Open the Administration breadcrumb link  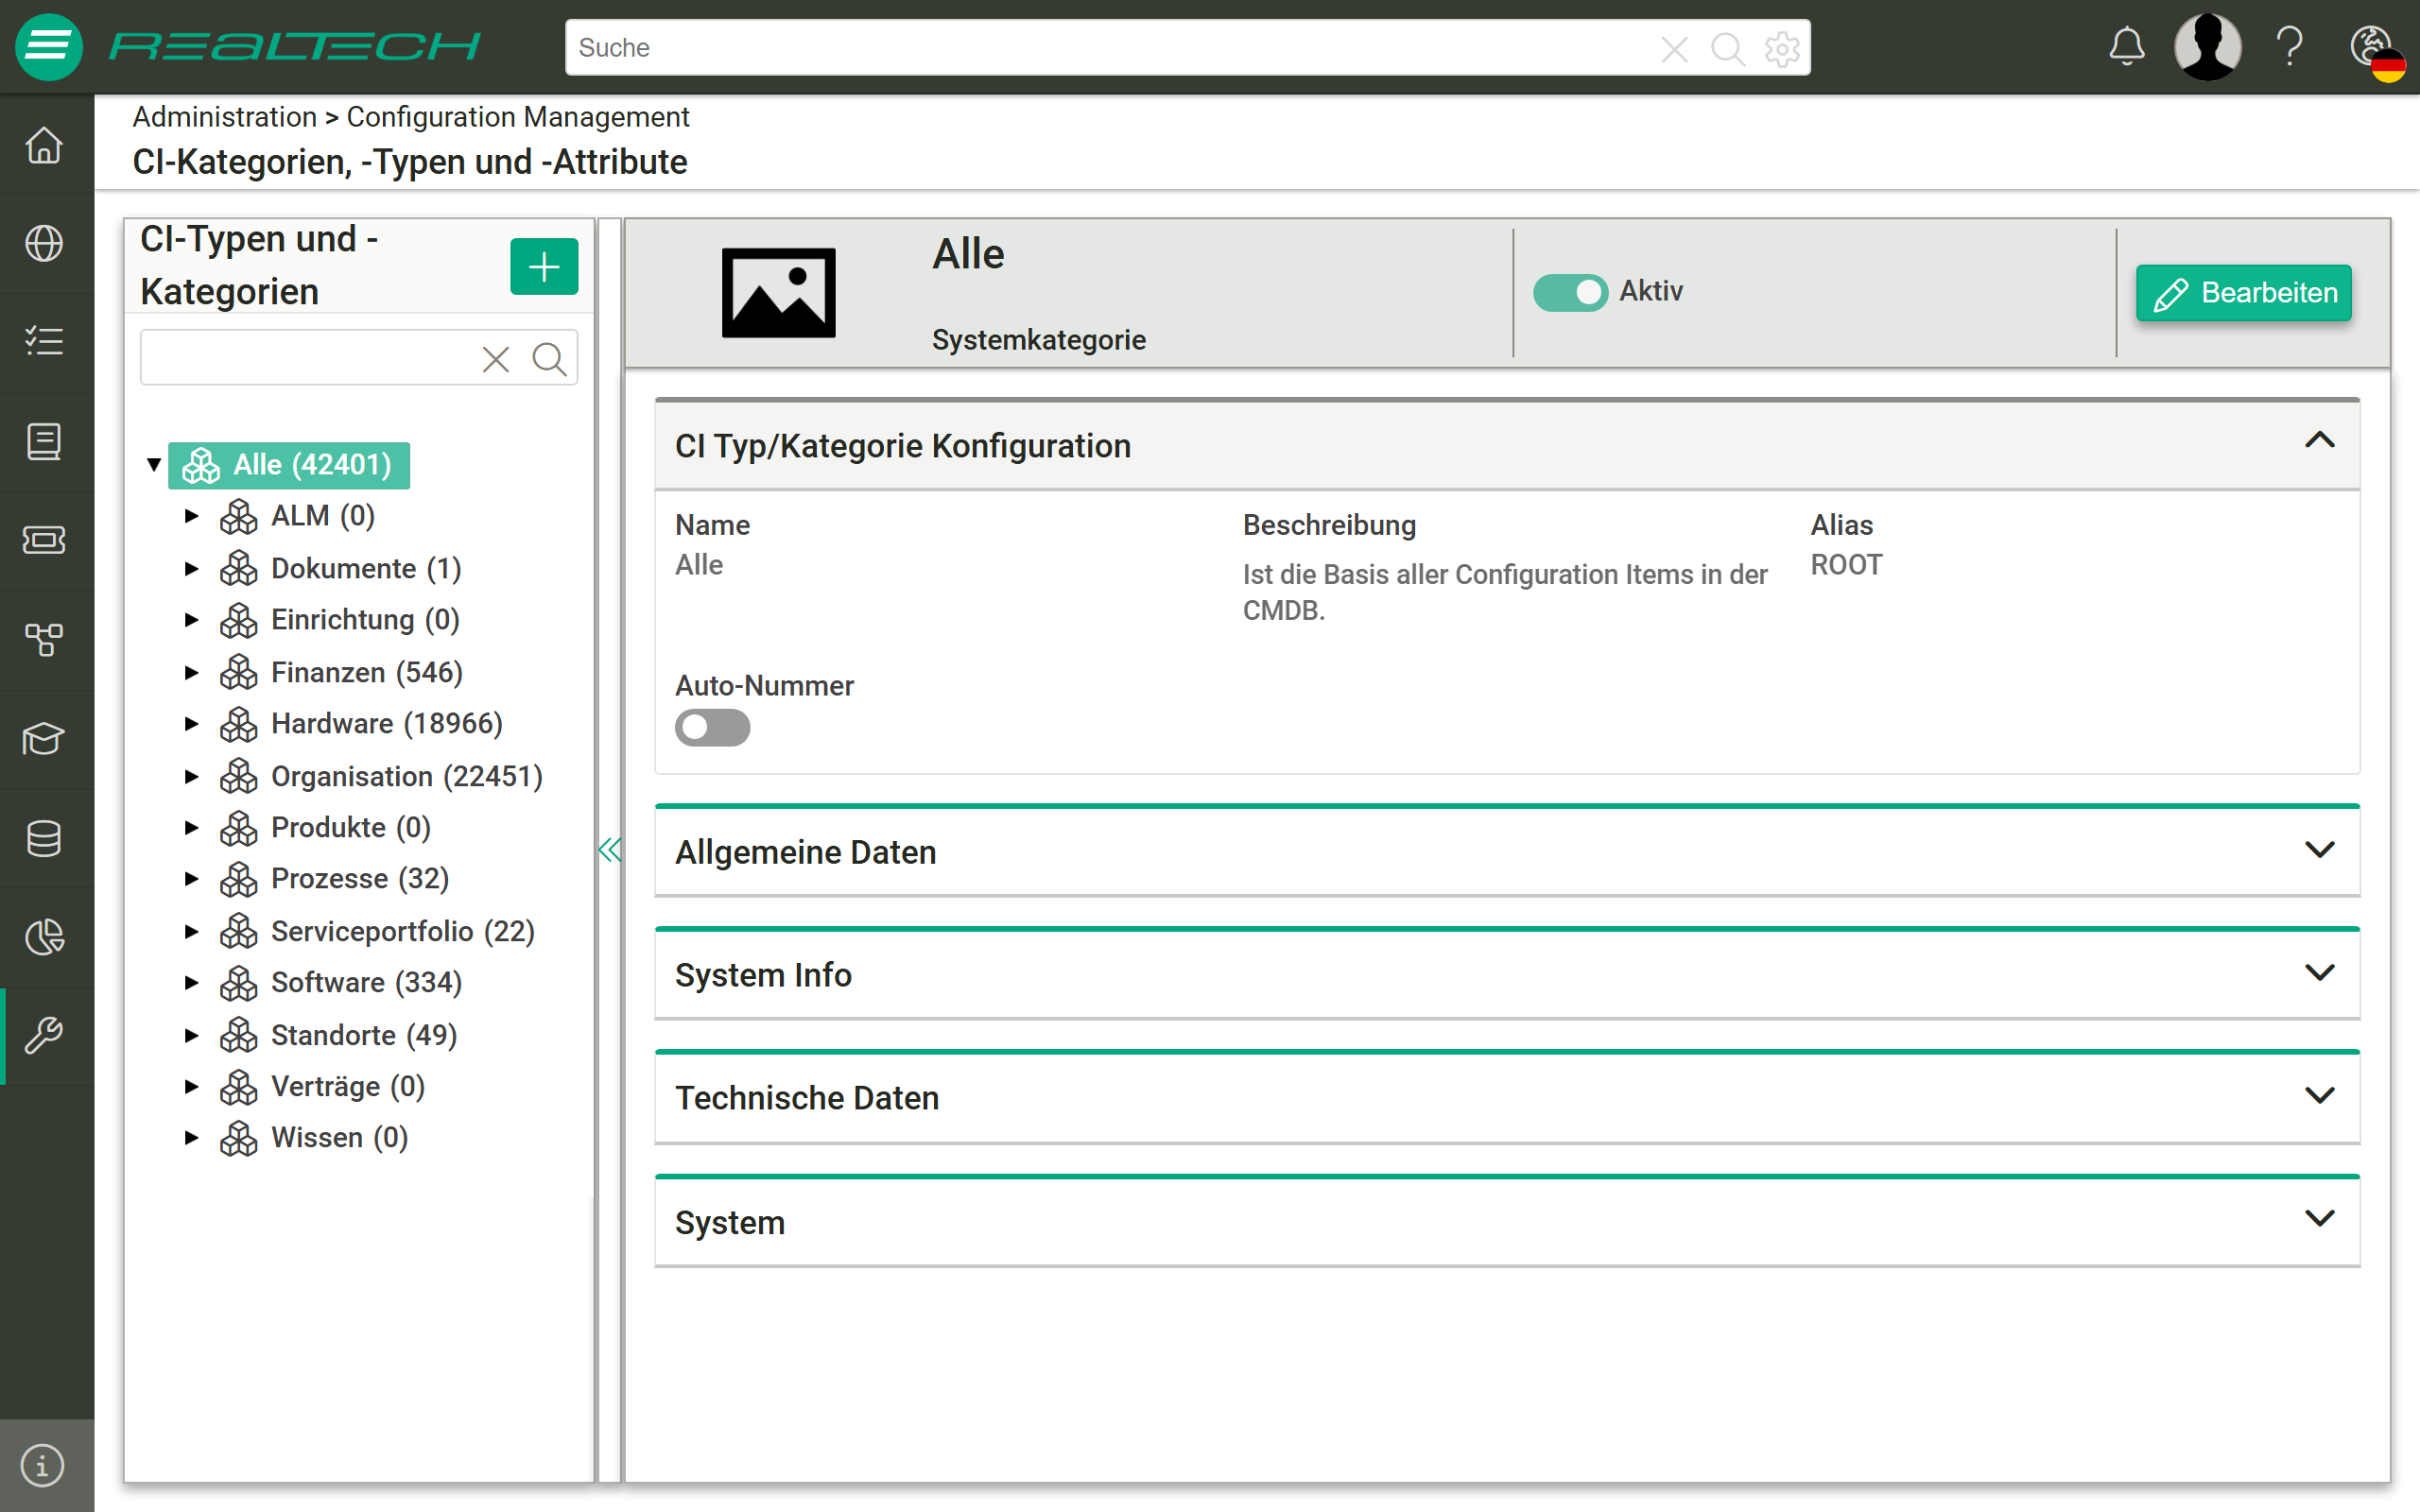224,117
